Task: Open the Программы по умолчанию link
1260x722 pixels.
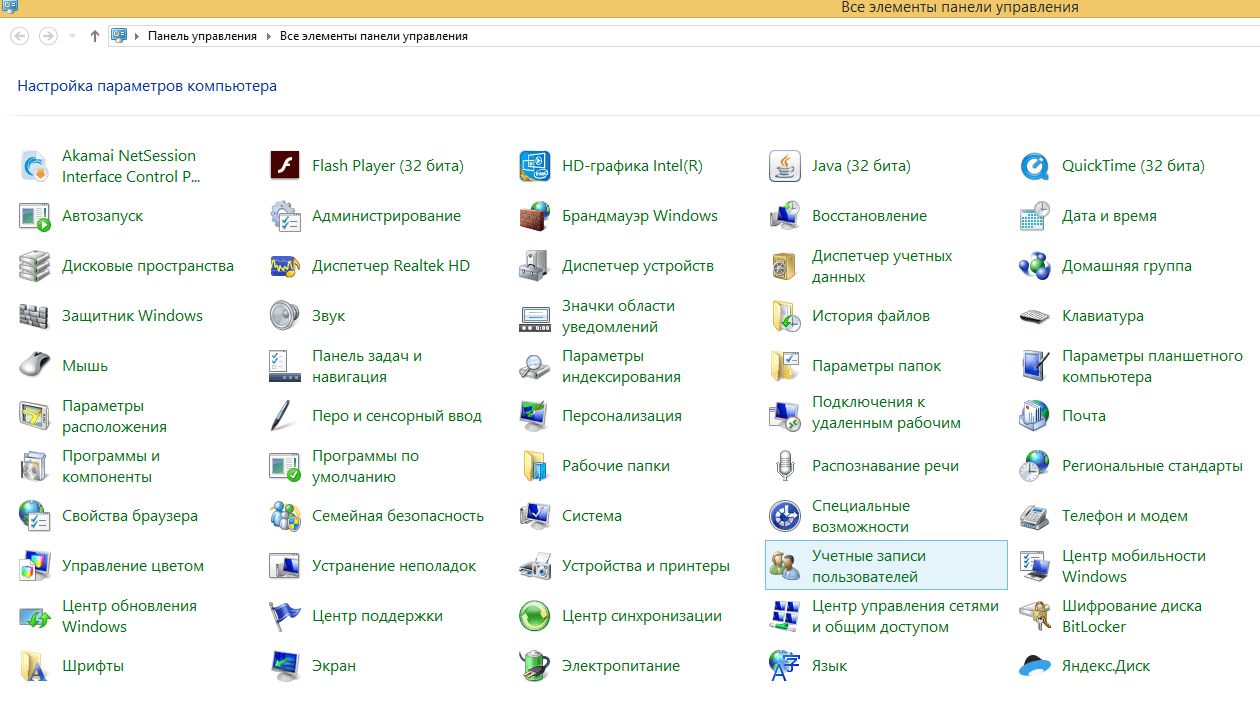Action: (x=365, y=466)
